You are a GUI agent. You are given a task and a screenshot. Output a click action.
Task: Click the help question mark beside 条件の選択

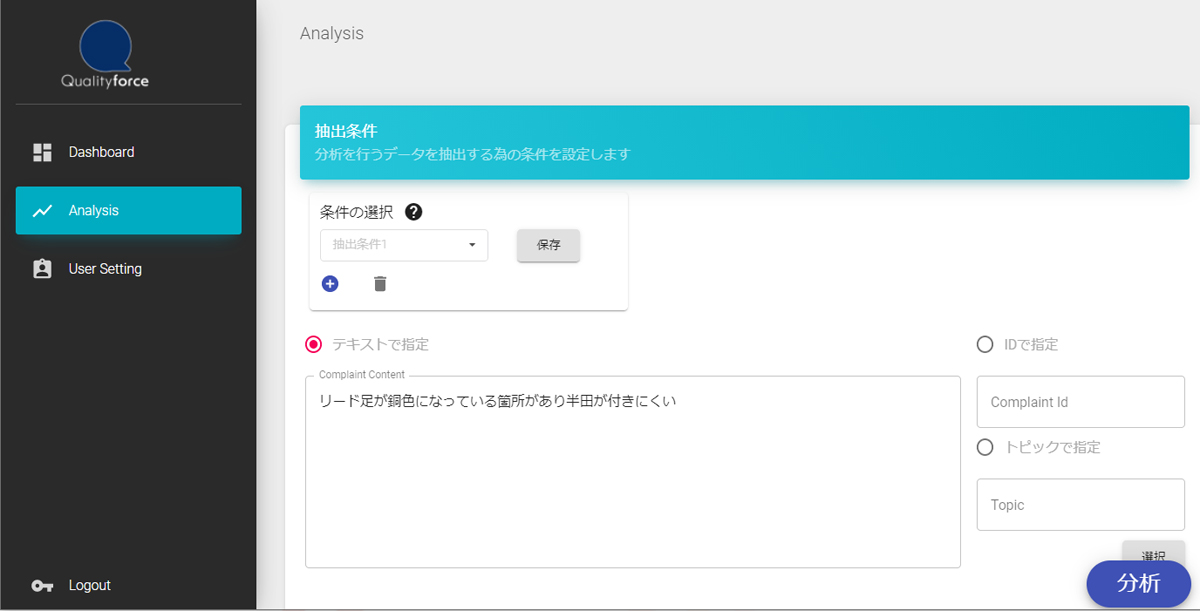click(x=413, y=212)
